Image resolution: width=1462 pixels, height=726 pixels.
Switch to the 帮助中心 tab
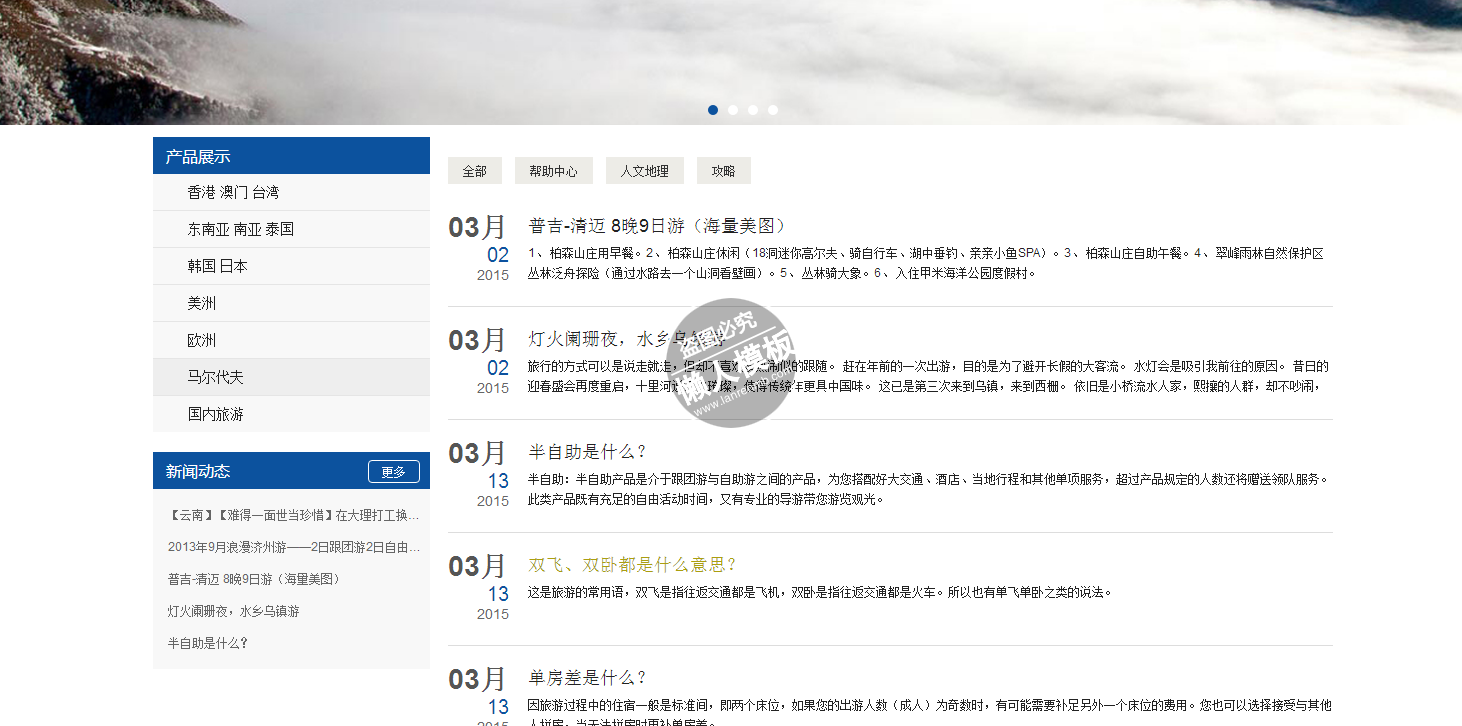click(x=554, y=171)
